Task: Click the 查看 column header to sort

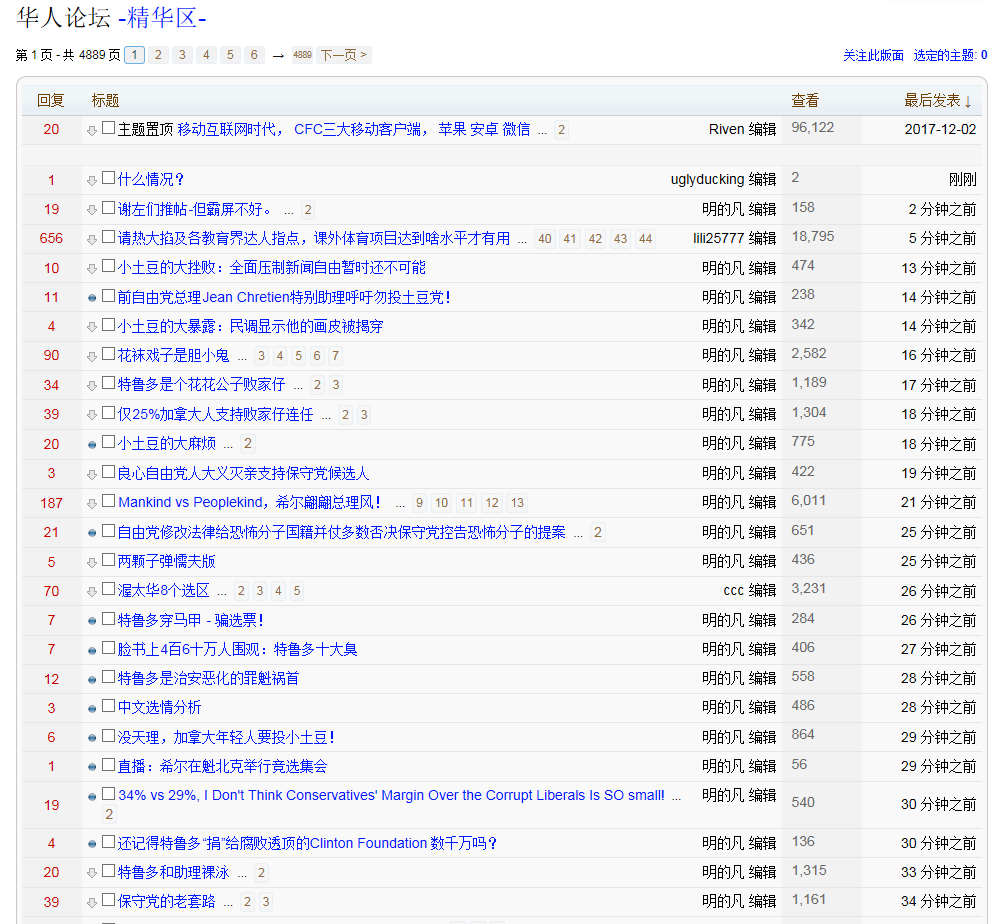Action: 805,100
